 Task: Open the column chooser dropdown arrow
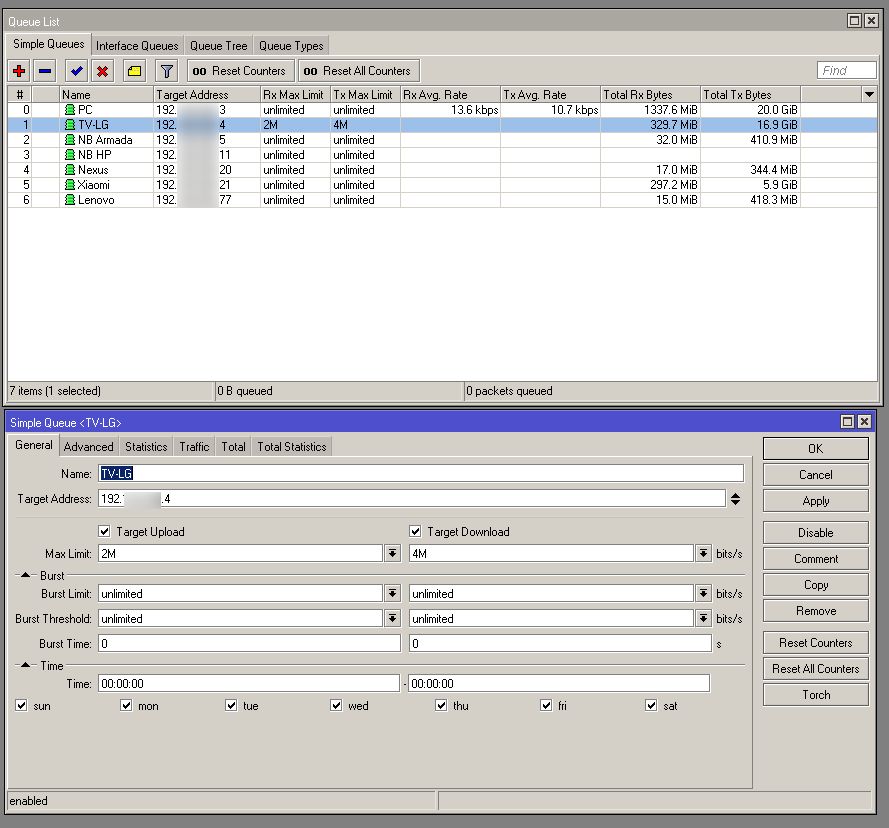click(x=868, y=94)
